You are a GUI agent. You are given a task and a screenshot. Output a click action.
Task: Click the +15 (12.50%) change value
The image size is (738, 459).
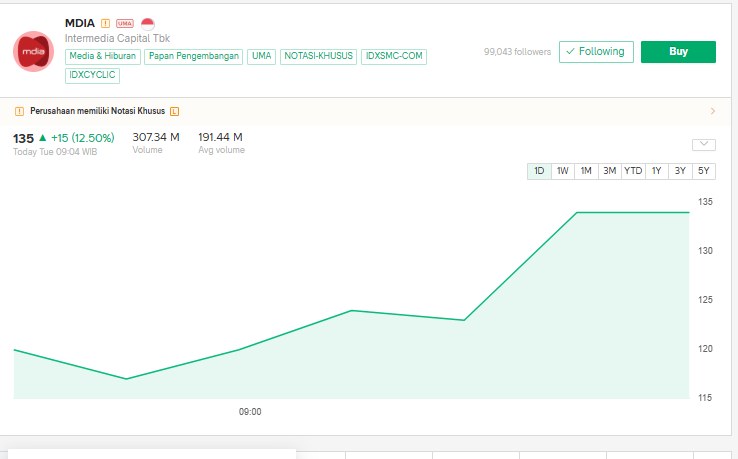pos(83,138)
